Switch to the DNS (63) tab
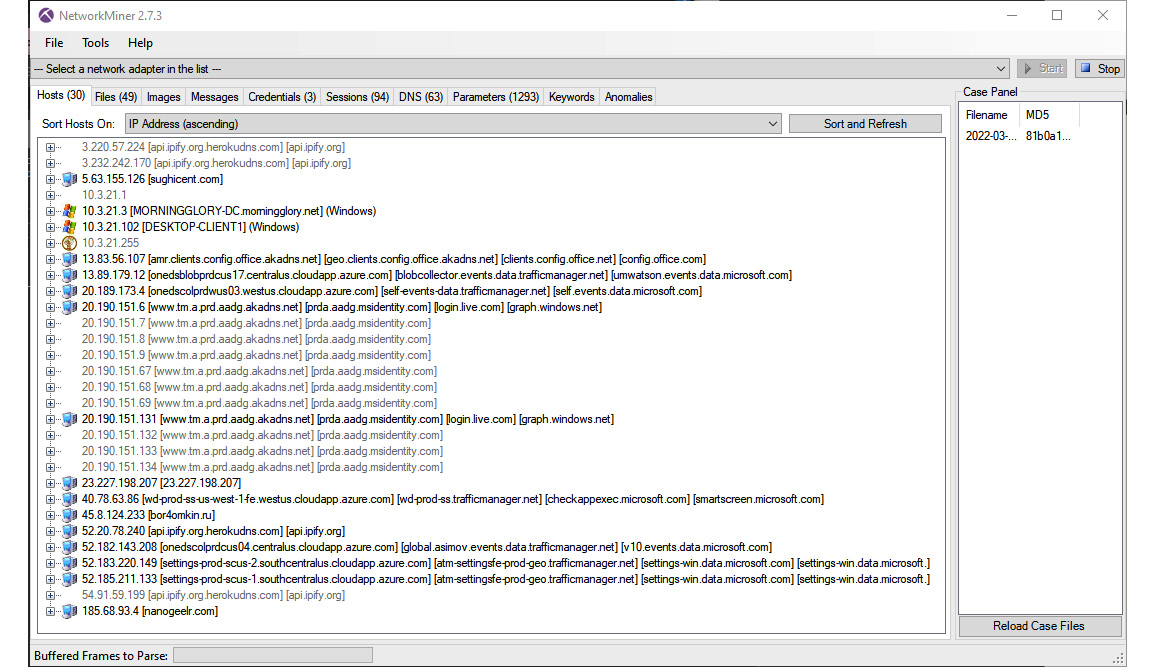This screenshot has height=667, width=1155. 421,96
